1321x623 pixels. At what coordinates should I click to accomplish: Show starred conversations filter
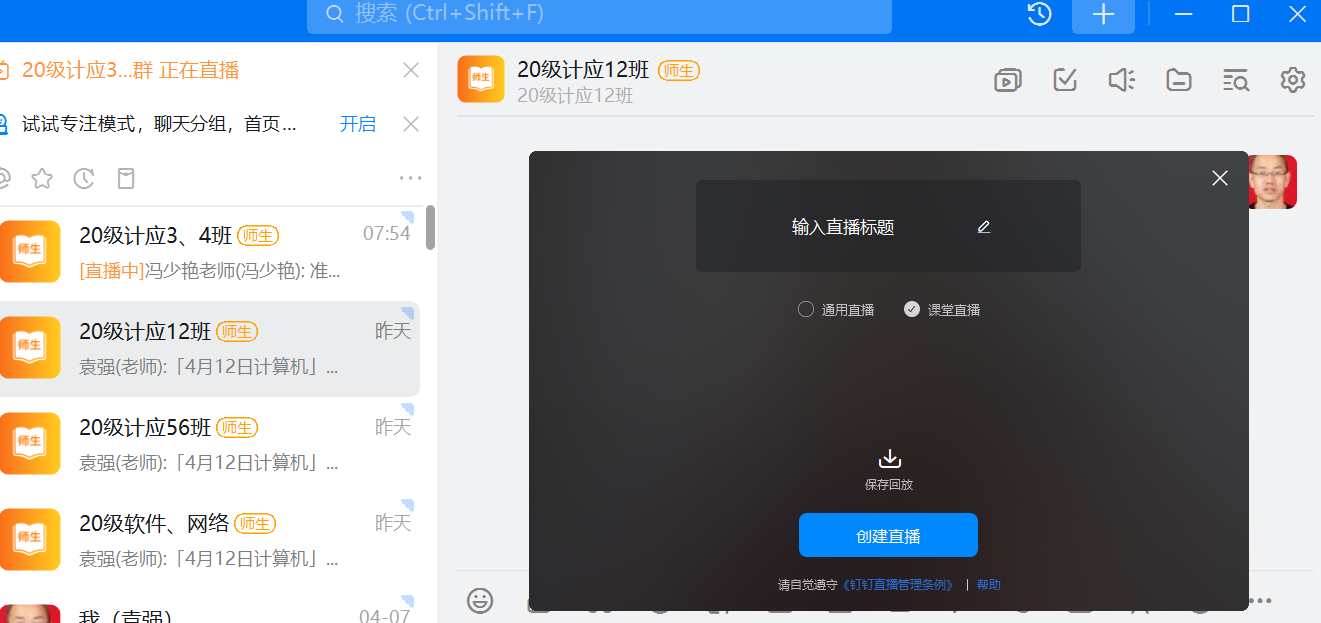[x=42, y=179]
